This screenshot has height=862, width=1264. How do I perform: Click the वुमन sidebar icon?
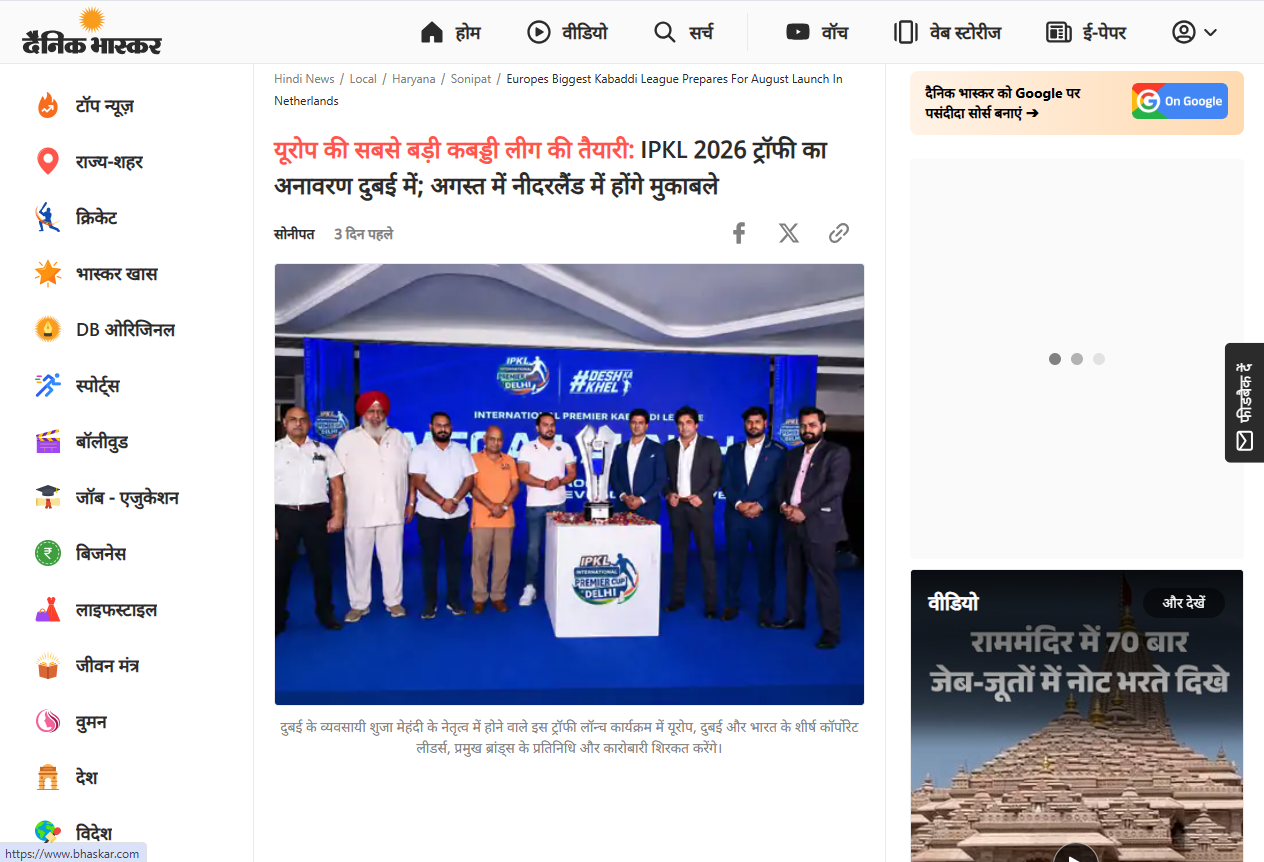48,721
